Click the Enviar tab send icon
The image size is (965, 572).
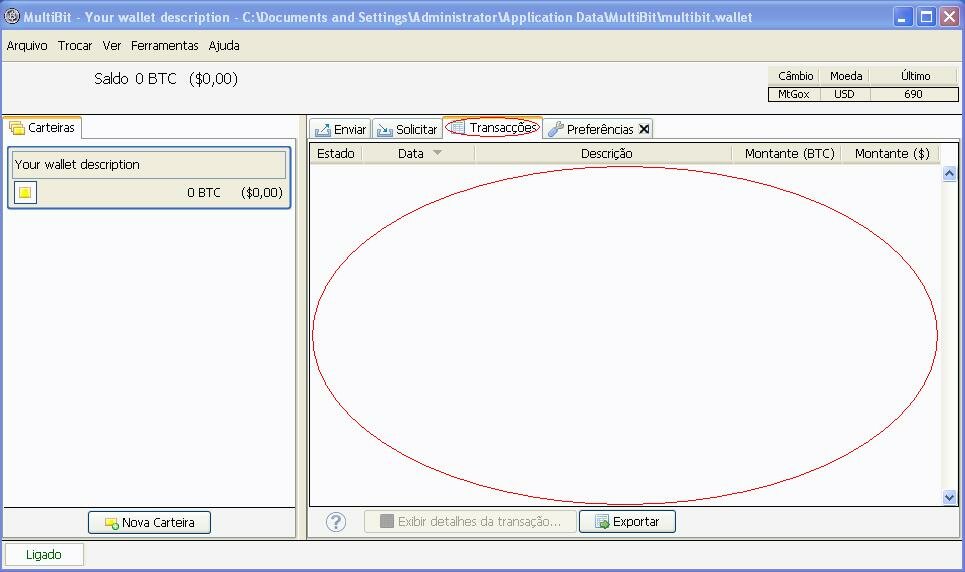coord(322,130)
